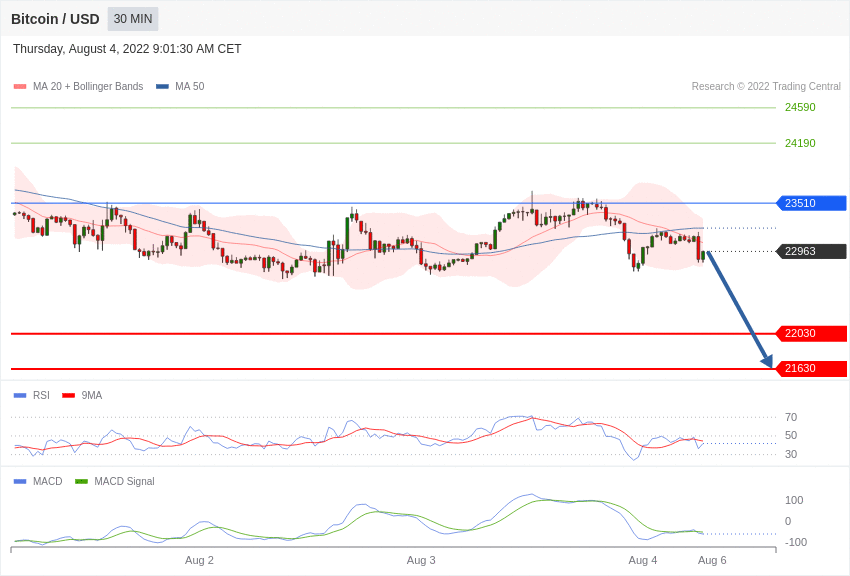The image size is (850, 576).
Task: Click the green MACD Signal legend marker
Action: 81,482
